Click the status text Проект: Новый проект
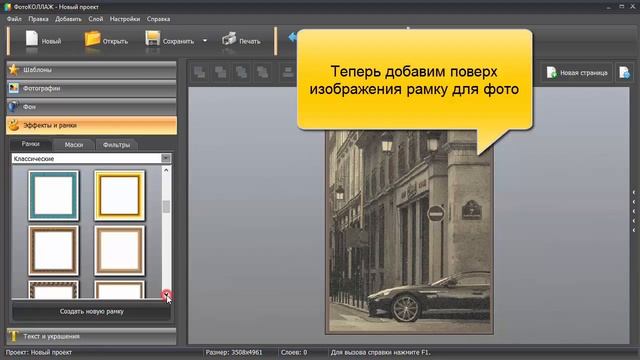The width and height of the screenshot is (640, 360). point(39,352)
